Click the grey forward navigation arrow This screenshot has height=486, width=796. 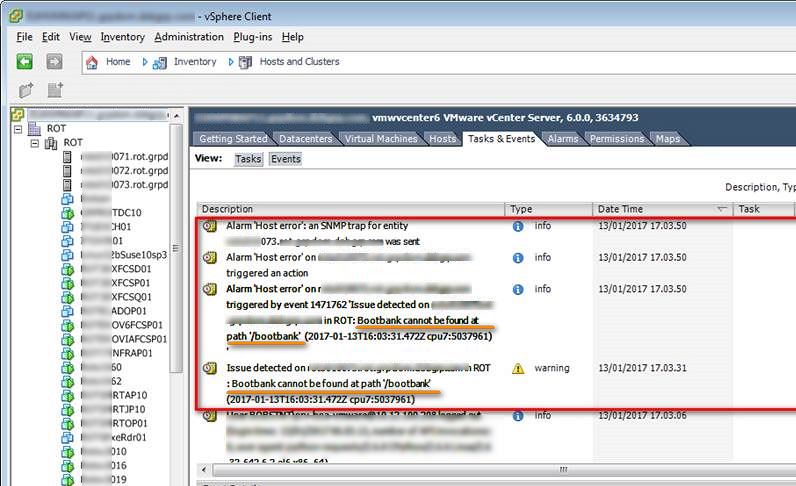(54, 62)
